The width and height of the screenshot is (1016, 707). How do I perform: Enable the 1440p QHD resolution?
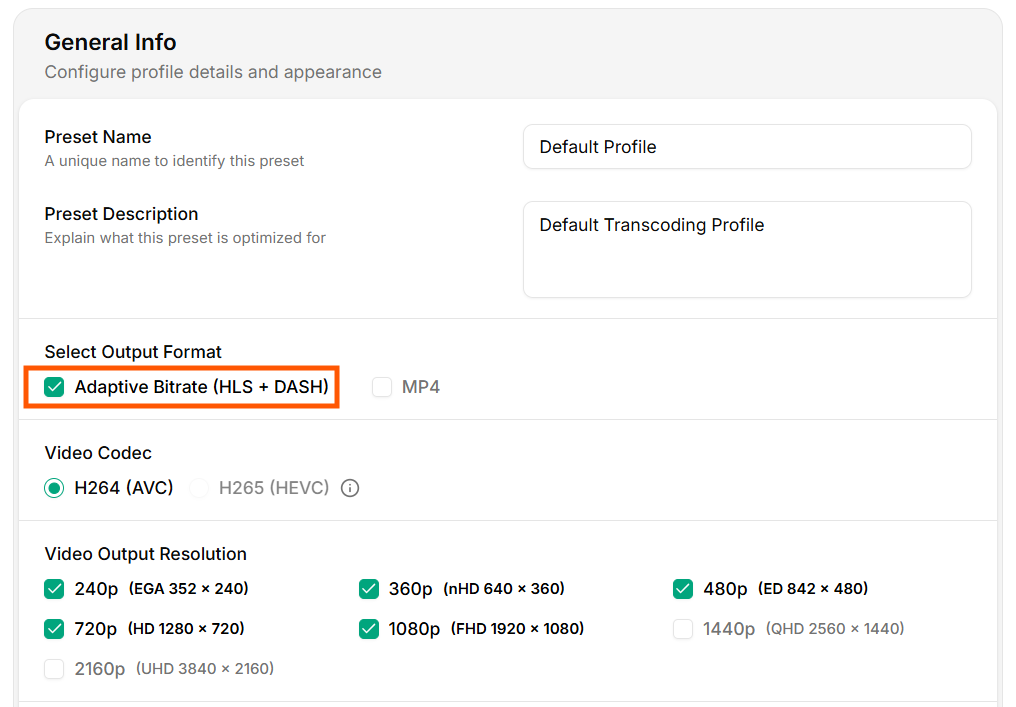pyautogui.click(x=683, y=628)
